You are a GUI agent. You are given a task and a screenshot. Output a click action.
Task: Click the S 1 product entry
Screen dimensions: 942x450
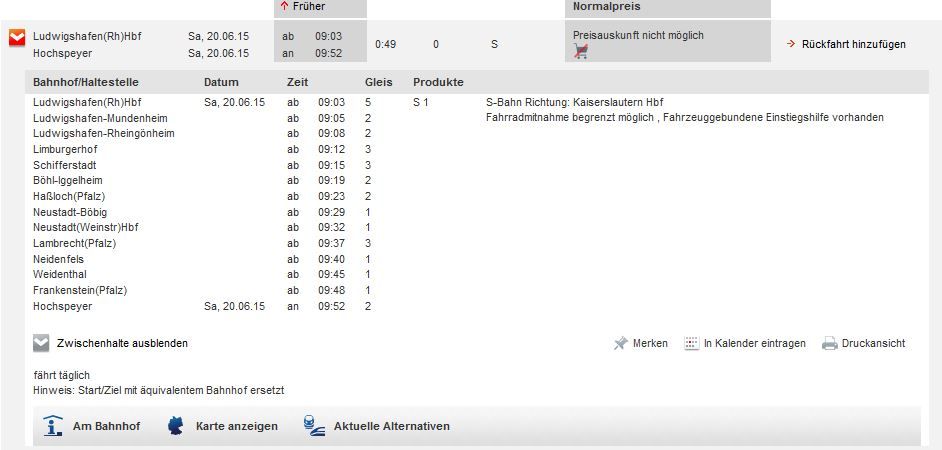[x=421, y=102]
